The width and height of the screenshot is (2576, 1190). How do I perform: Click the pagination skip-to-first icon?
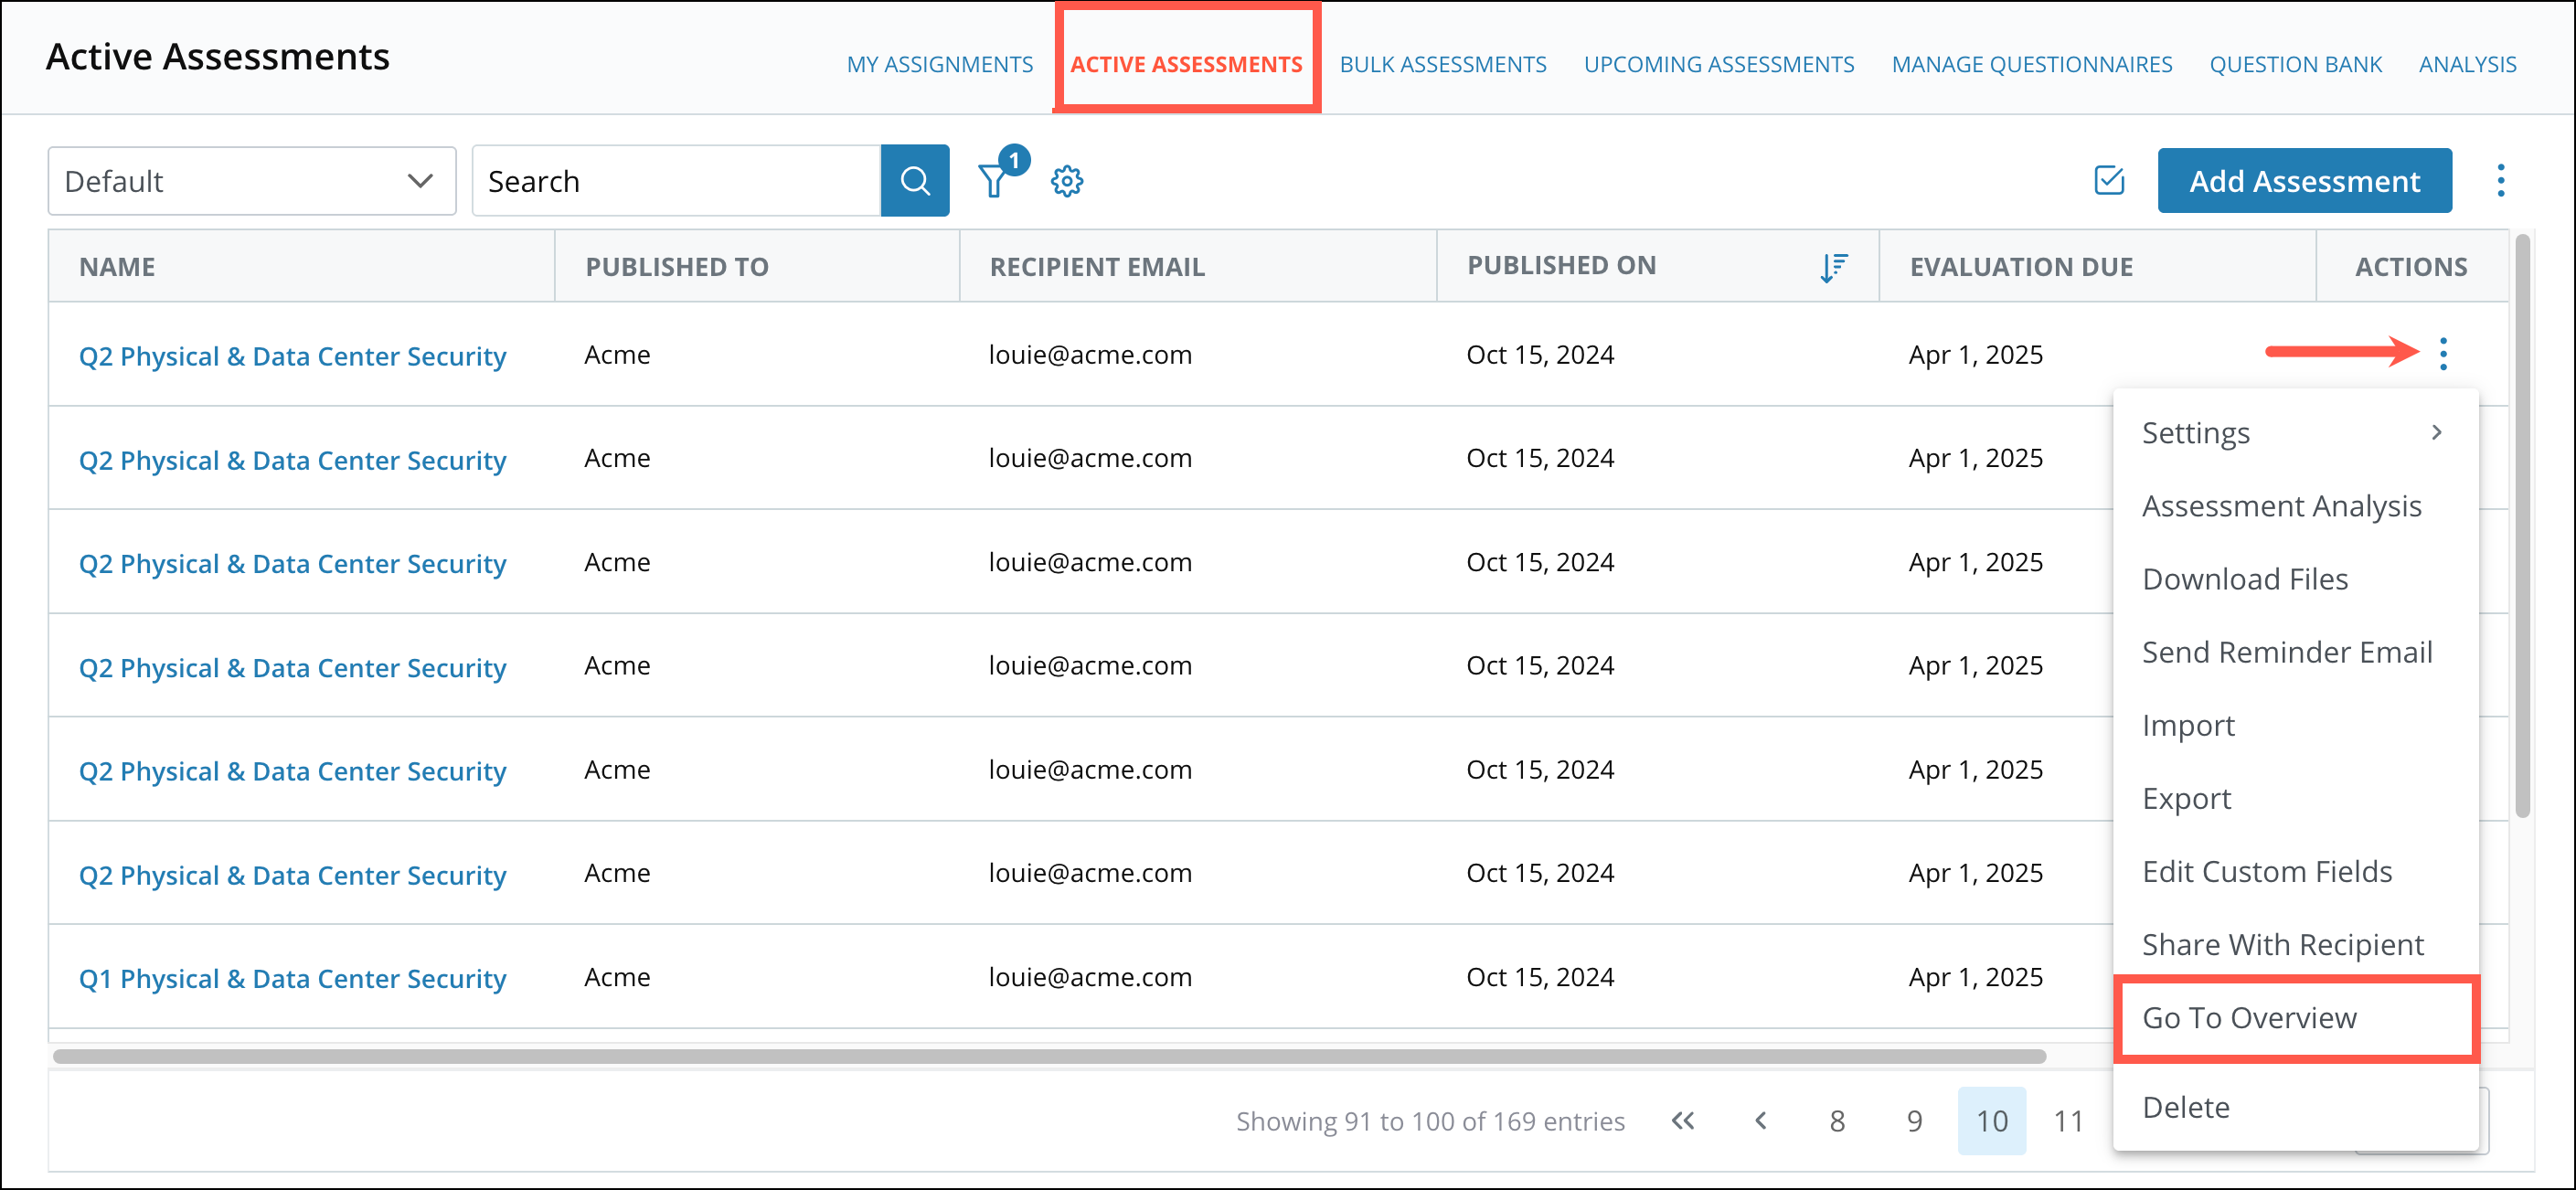(x=1683, y=1120)
